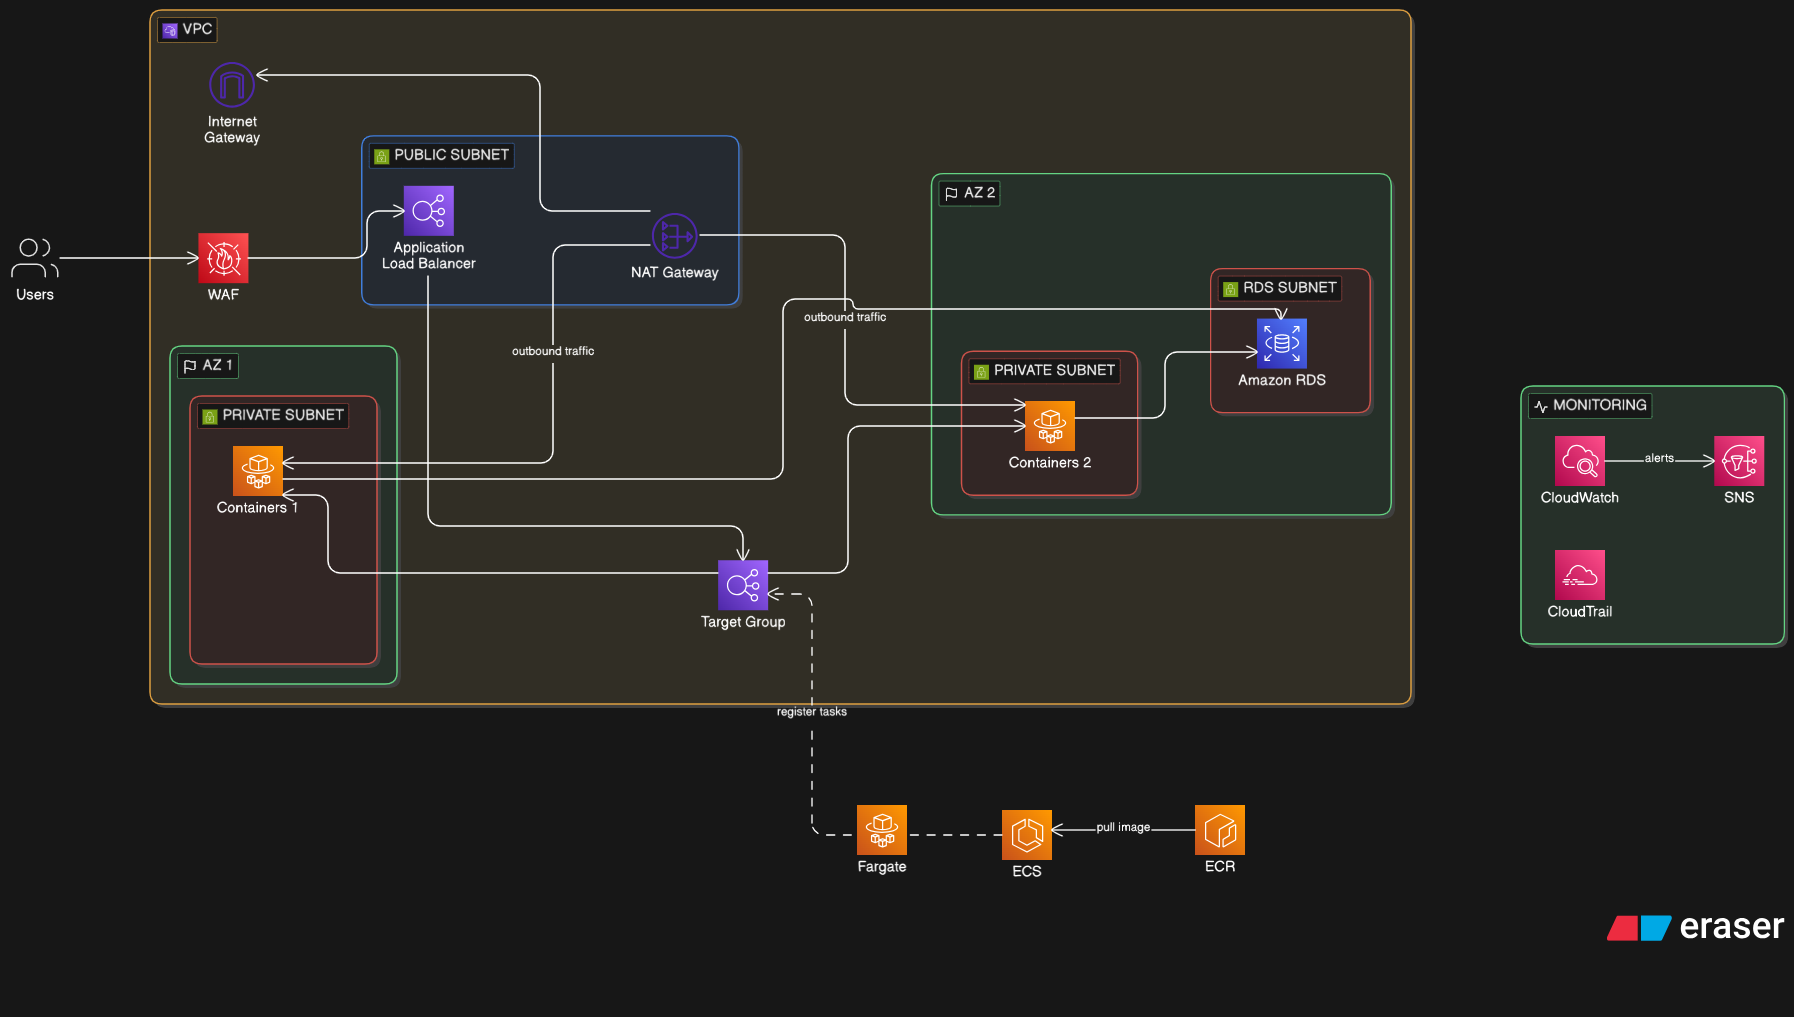Viewport: 1794px width, 1017px height.
Task: Click the "Internet Gateway" text label
Action: tap(232, 130)
